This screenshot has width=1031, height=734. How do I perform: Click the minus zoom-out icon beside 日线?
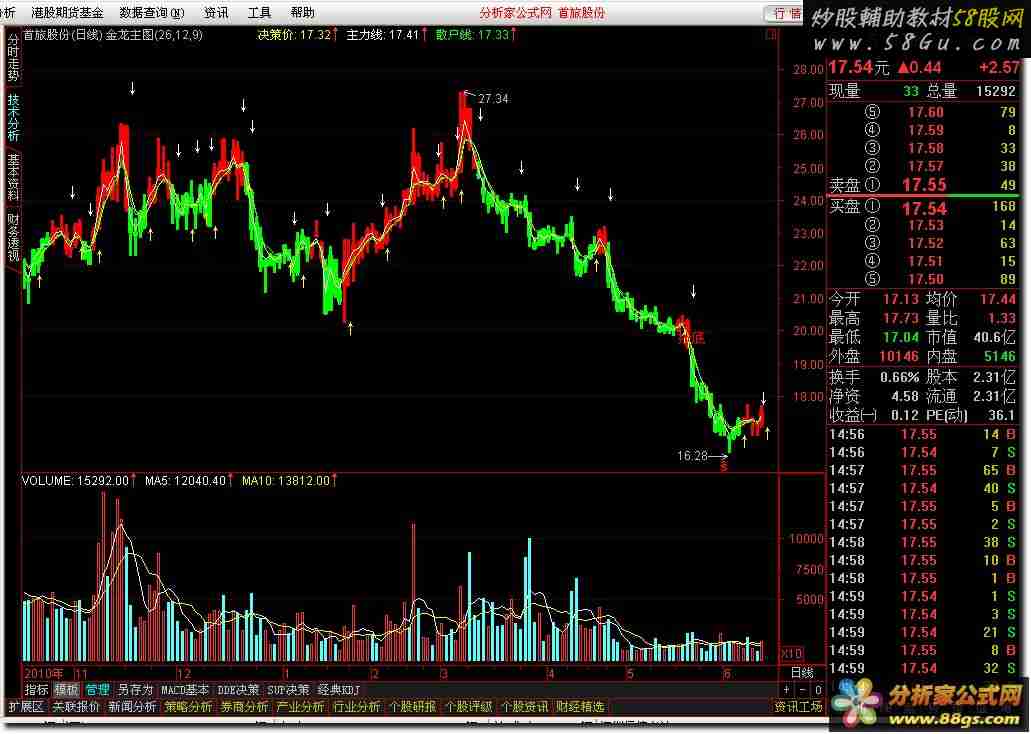tap(801, 690)
